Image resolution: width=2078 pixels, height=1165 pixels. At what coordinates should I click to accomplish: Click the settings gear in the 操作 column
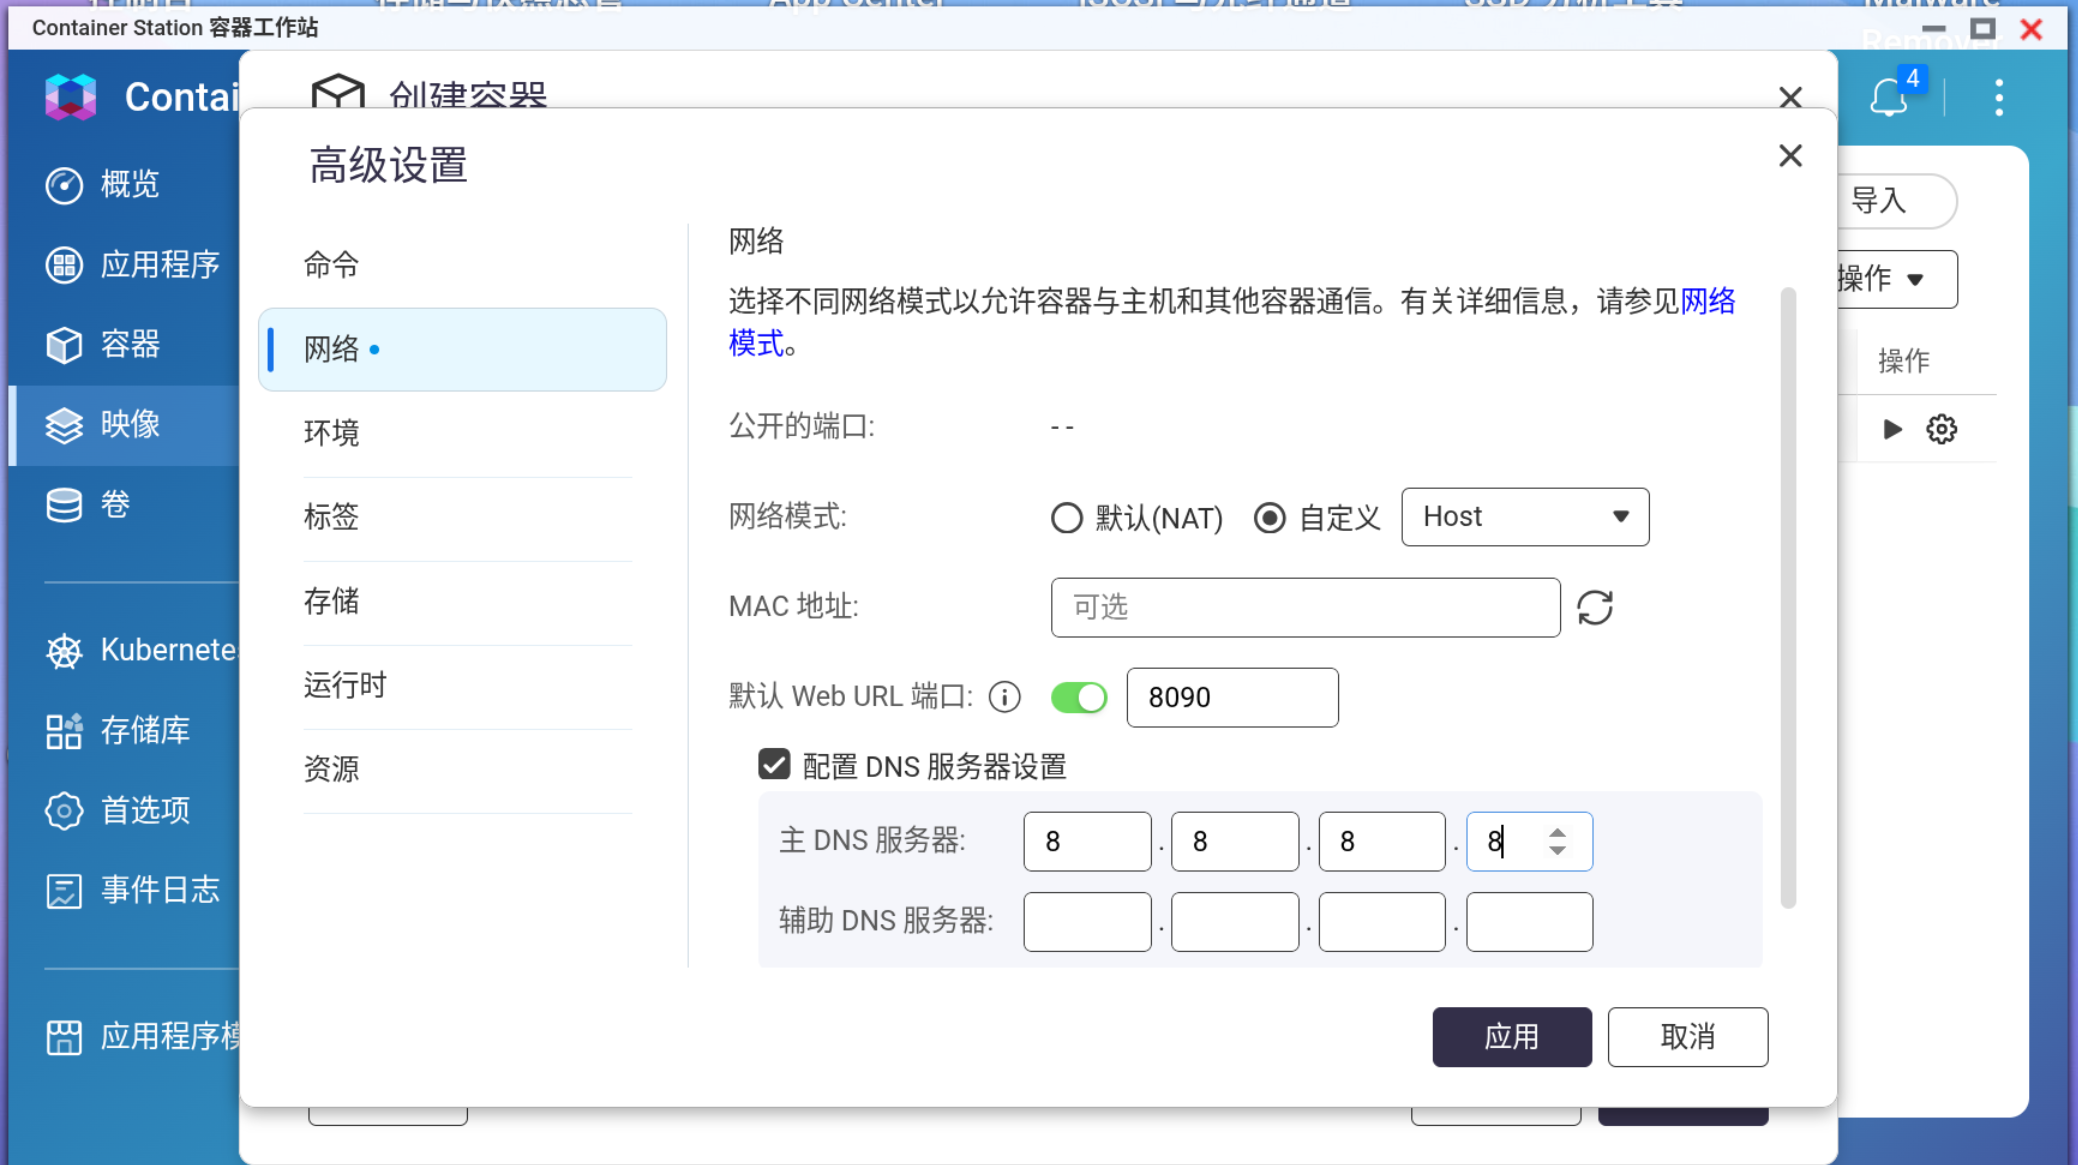pos(1941,428)
